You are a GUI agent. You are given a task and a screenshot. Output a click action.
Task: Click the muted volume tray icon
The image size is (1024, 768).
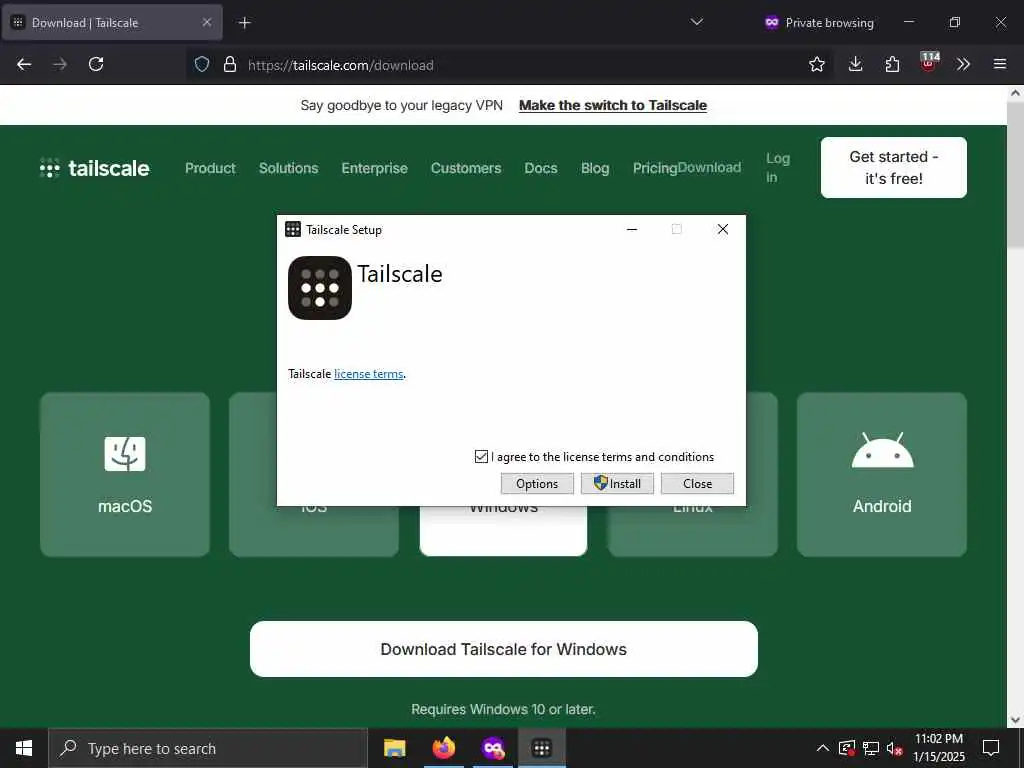click(x=894, y=748)
